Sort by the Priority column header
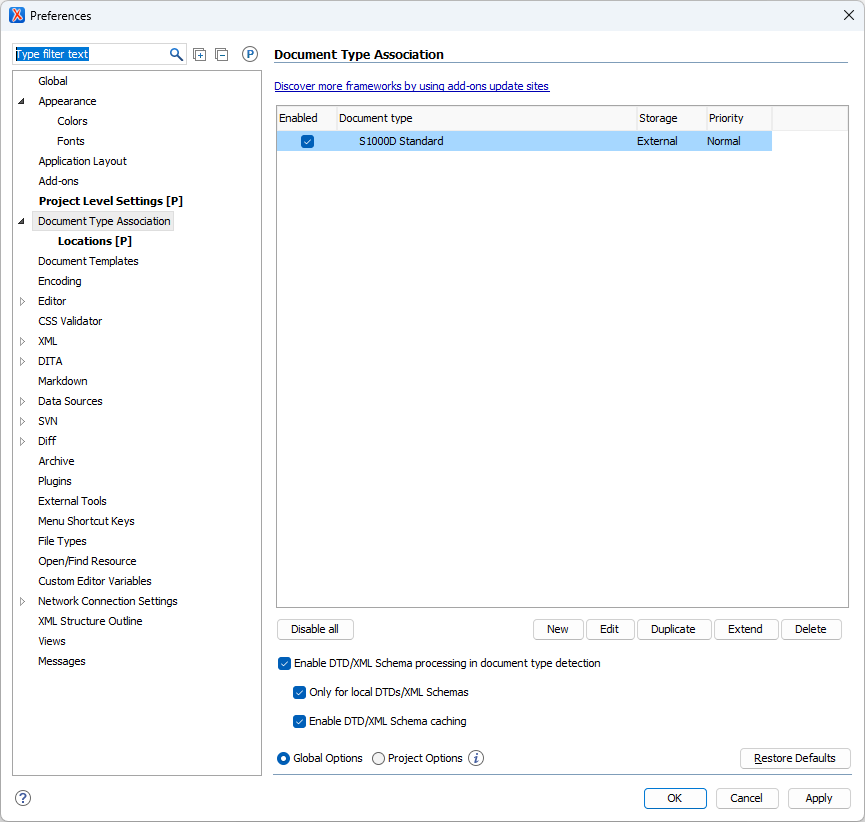Viewport: 865px width, 822px height. (738, 118)
